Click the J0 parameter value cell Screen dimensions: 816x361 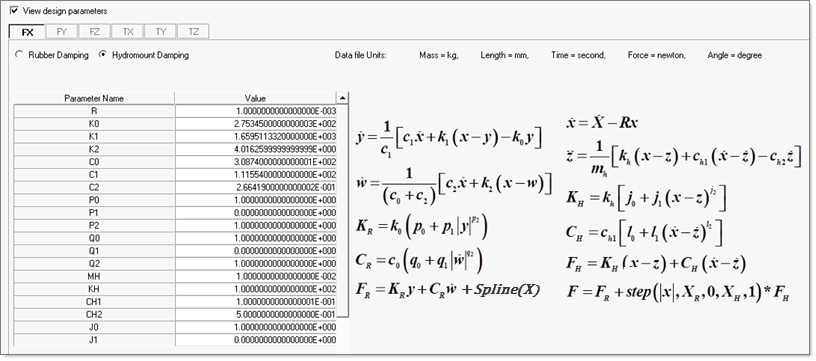click(x=256, y=327)
